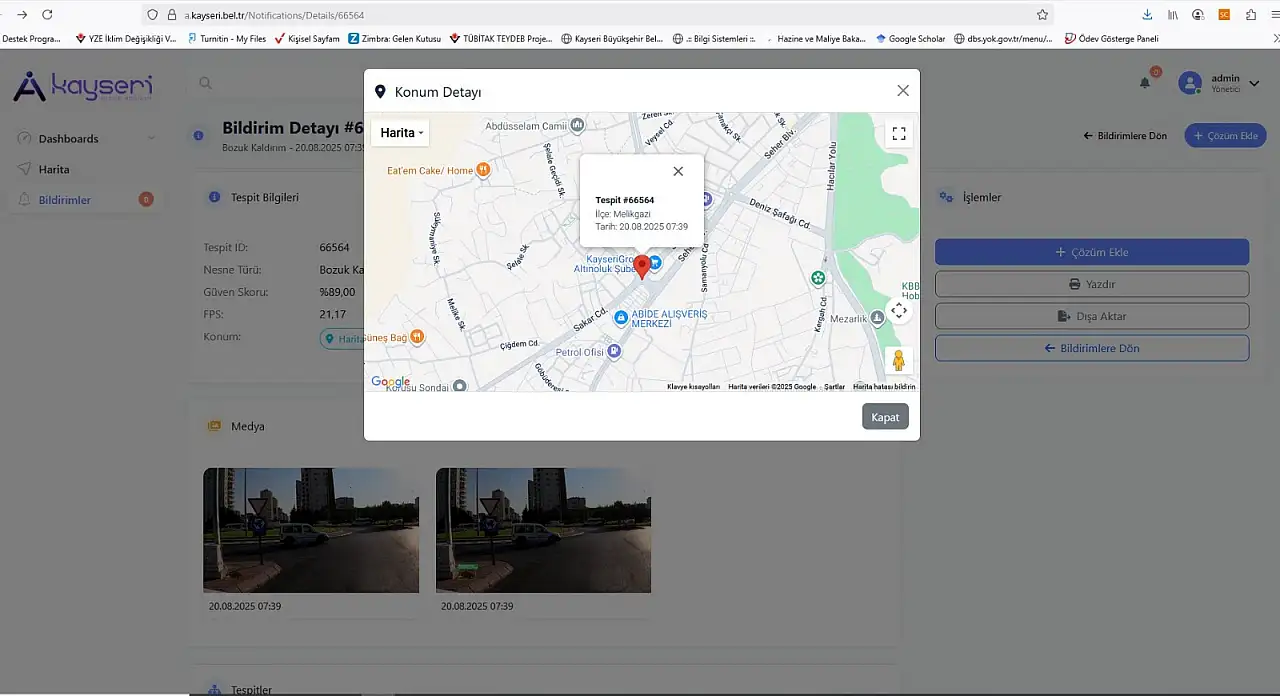
Task: Click the browser address bar
Action: pyautogui.click(x=600, y=15)
